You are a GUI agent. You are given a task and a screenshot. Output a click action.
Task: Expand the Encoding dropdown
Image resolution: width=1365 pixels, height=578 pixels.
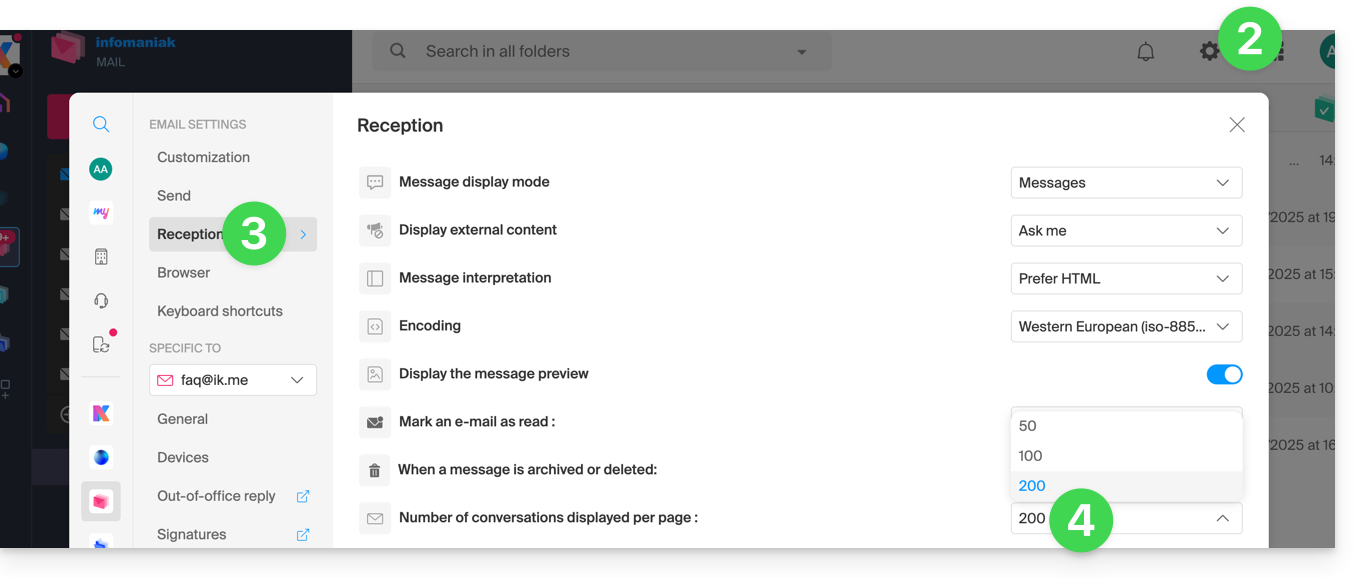[x=1126, y=327]
